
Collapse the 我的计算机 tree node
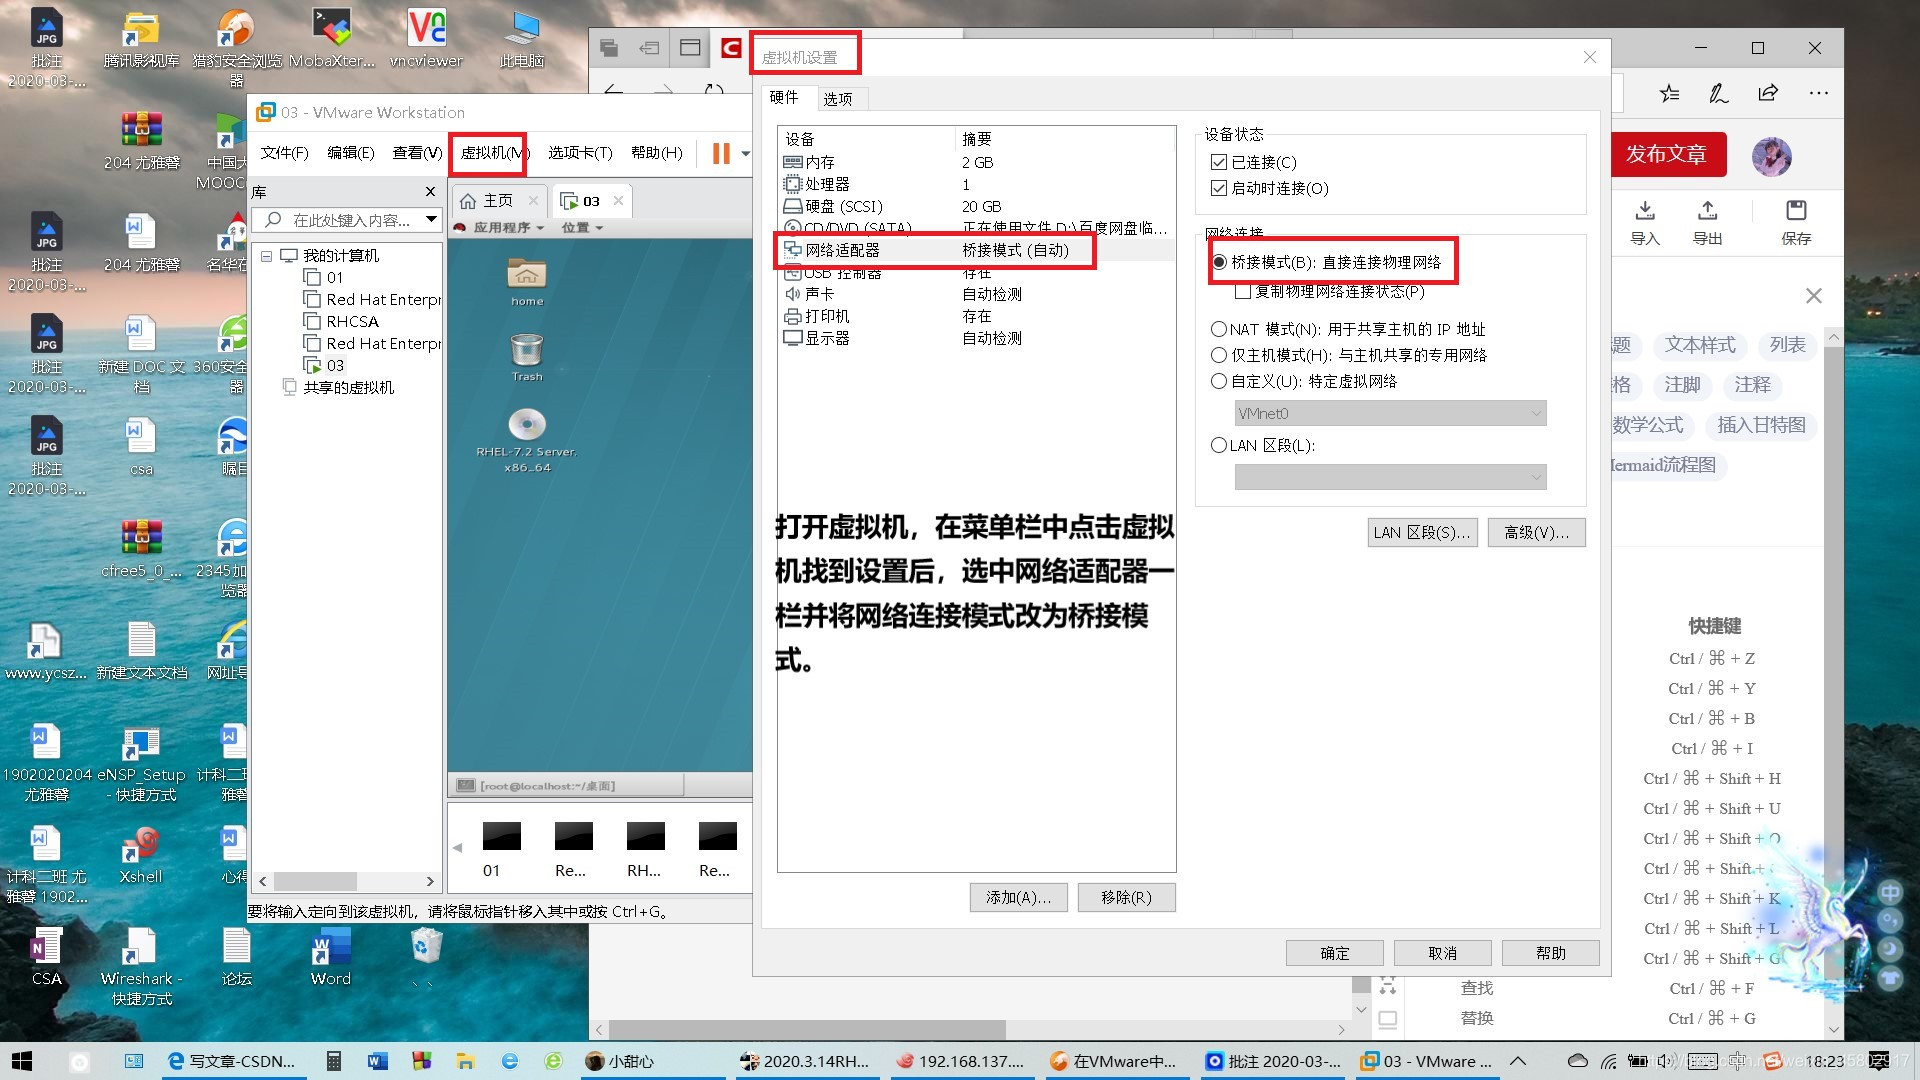[267, 256]
